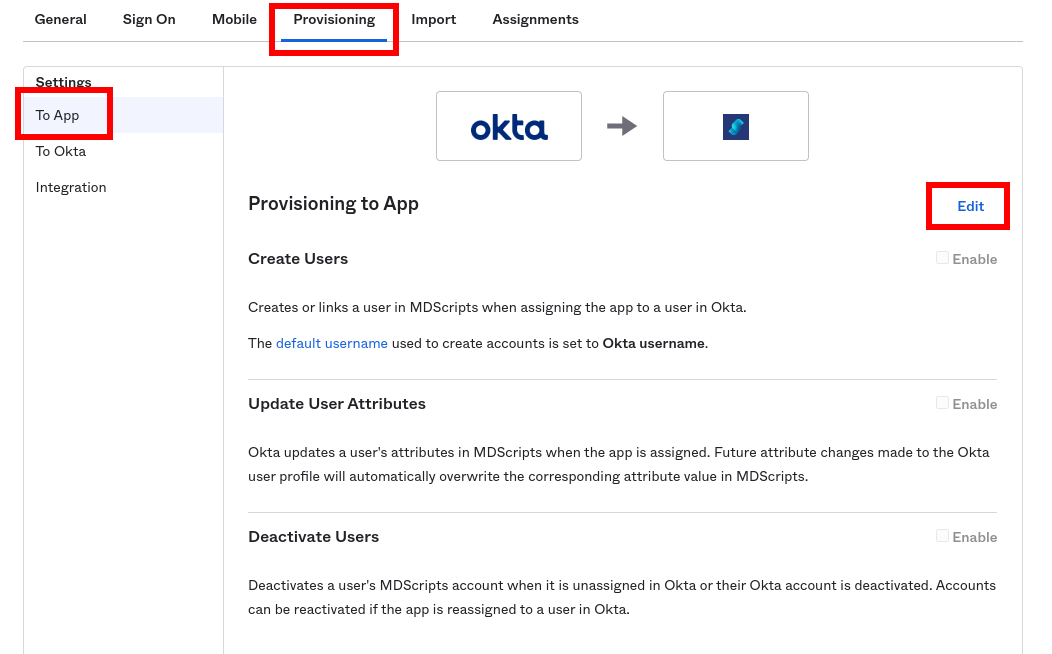Open the Mobile tab
The width and height of the screenshot is (1052, 654).
tap(234, 19)
